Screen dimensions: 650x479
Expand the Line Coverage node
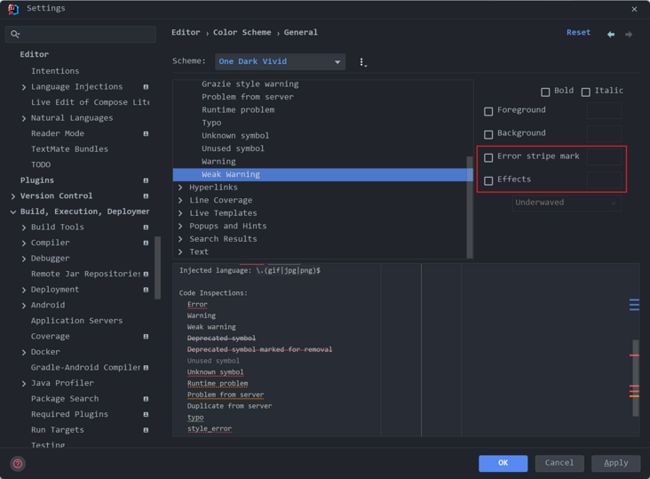(x=180, y=200)
